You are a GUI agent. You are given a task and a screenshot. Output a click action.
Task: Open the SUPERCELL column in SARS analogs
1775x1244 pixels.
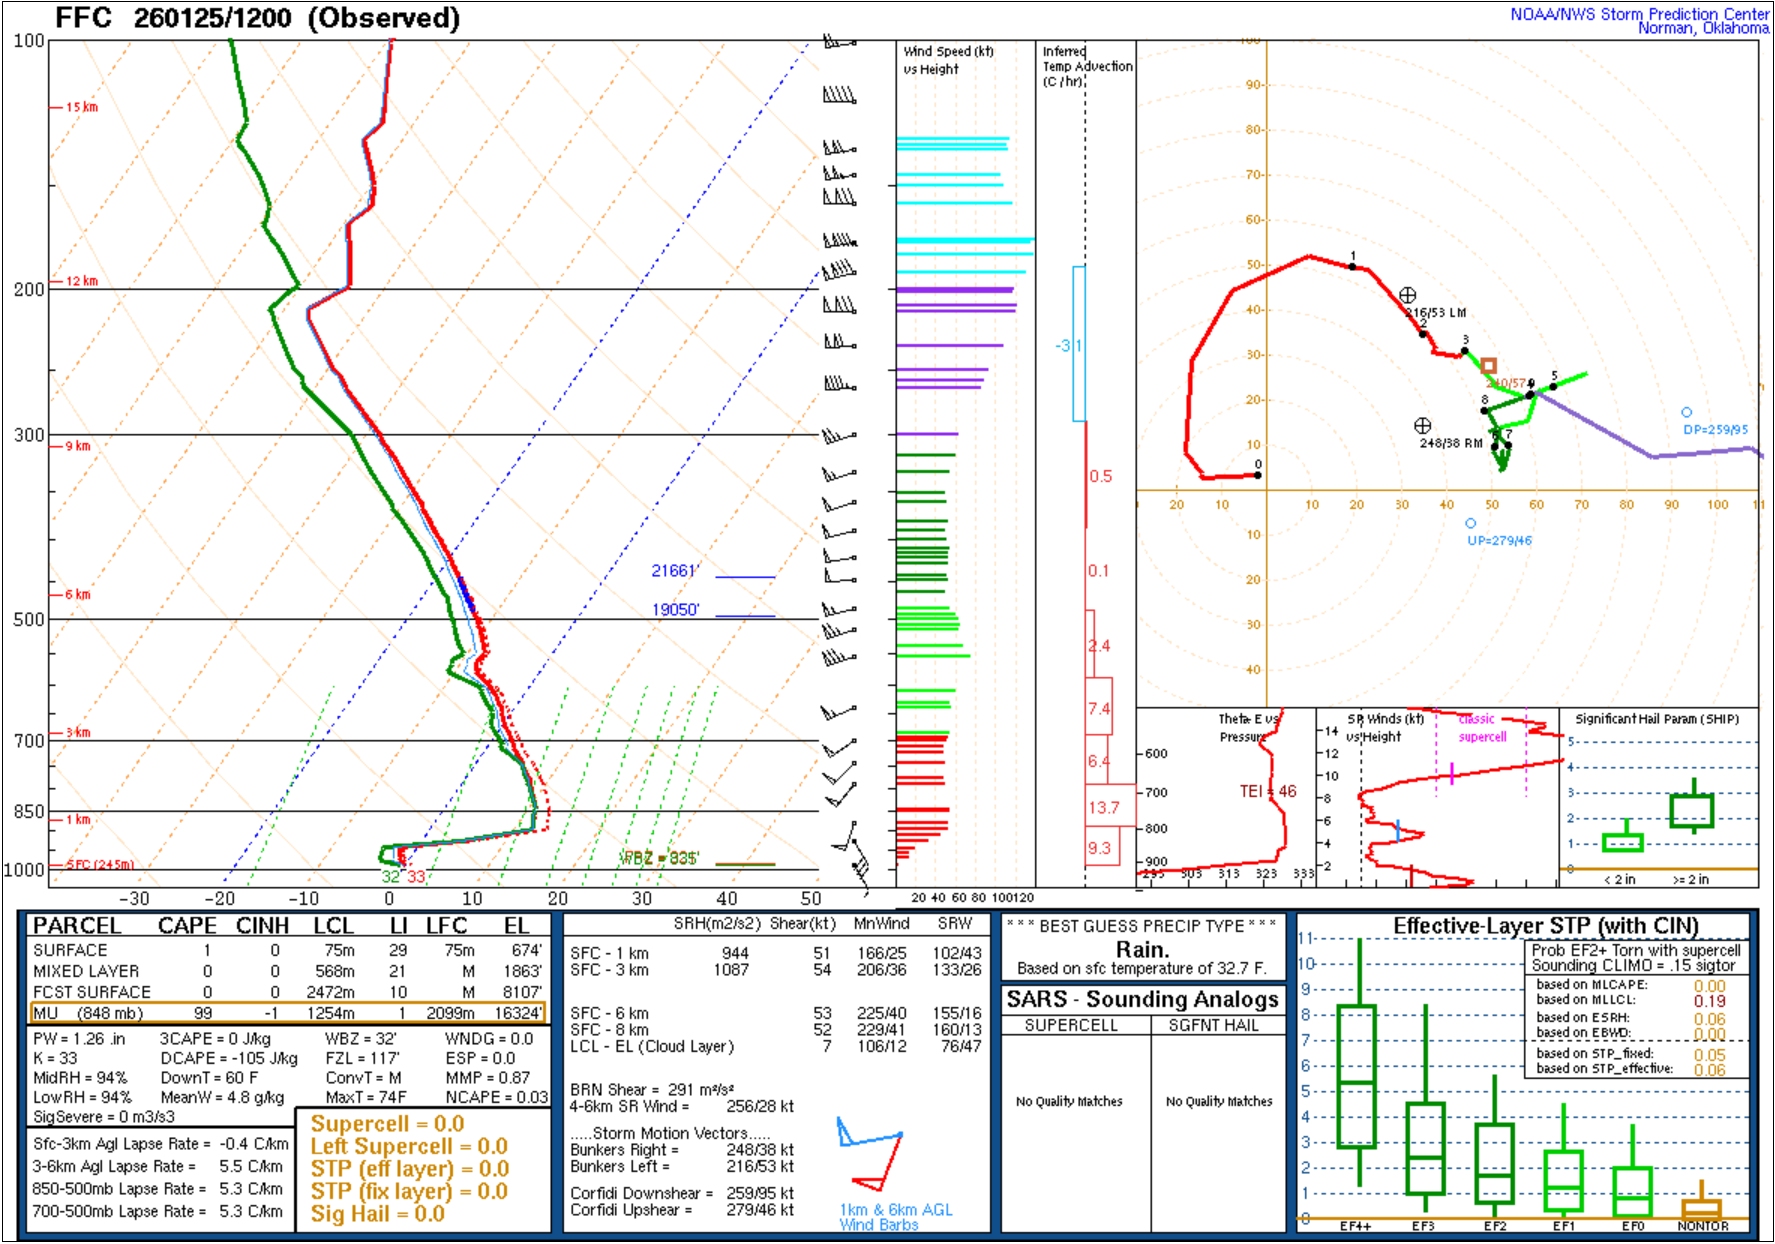pyautogui.click(x=1071, y=1025)
